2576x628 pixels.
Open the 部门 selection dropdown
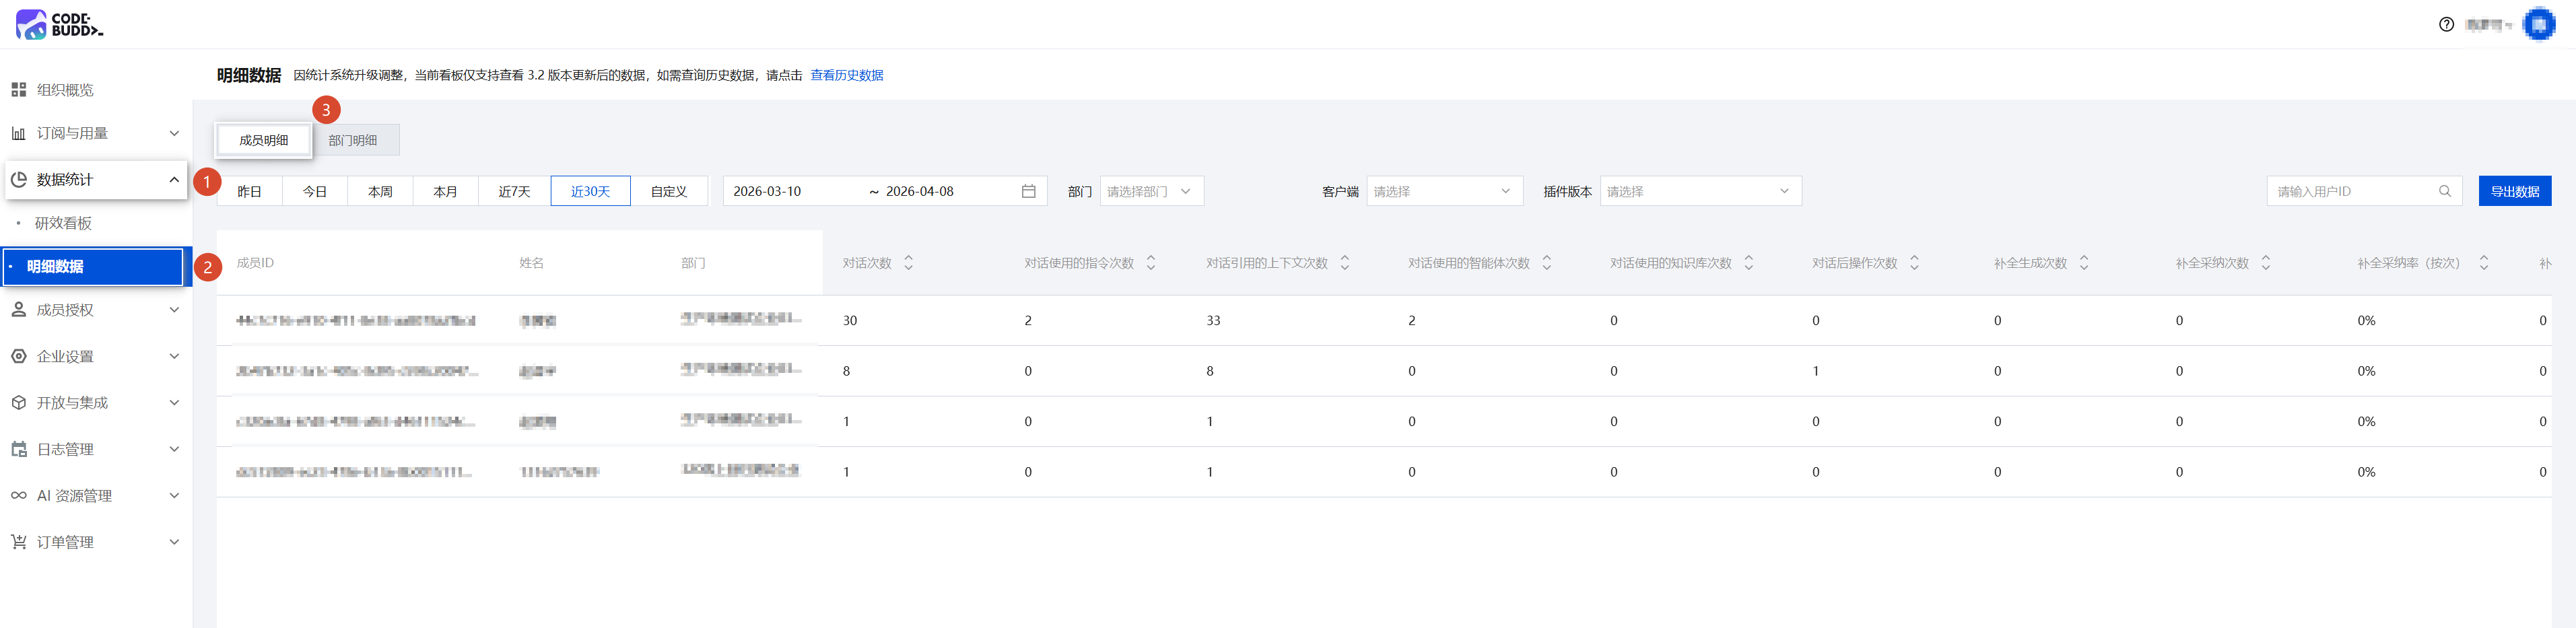(1150, 191)
